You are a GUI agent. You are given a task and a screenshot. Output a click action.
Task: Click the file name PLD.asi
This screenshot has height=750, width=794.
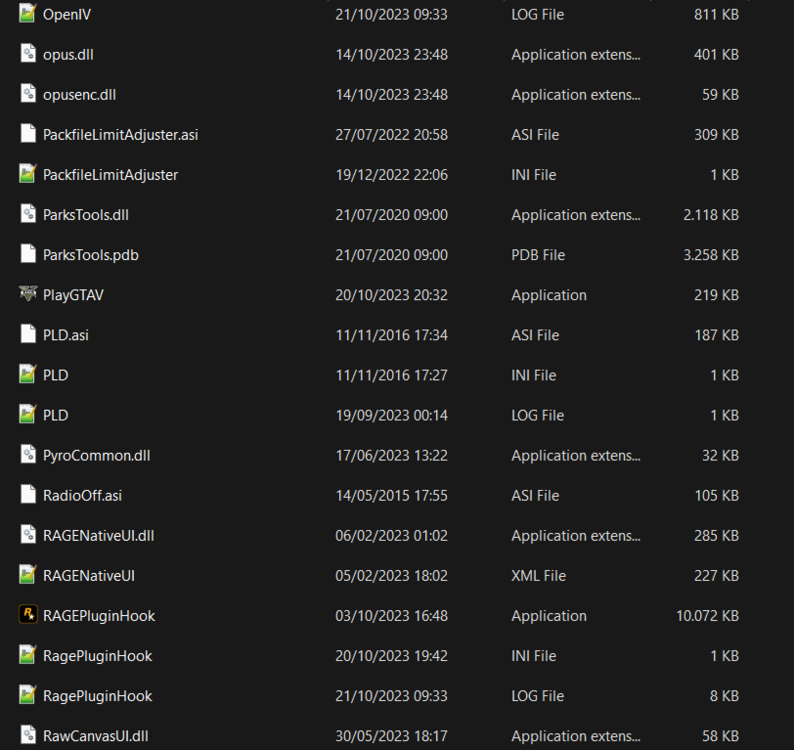tap(66, 335)
